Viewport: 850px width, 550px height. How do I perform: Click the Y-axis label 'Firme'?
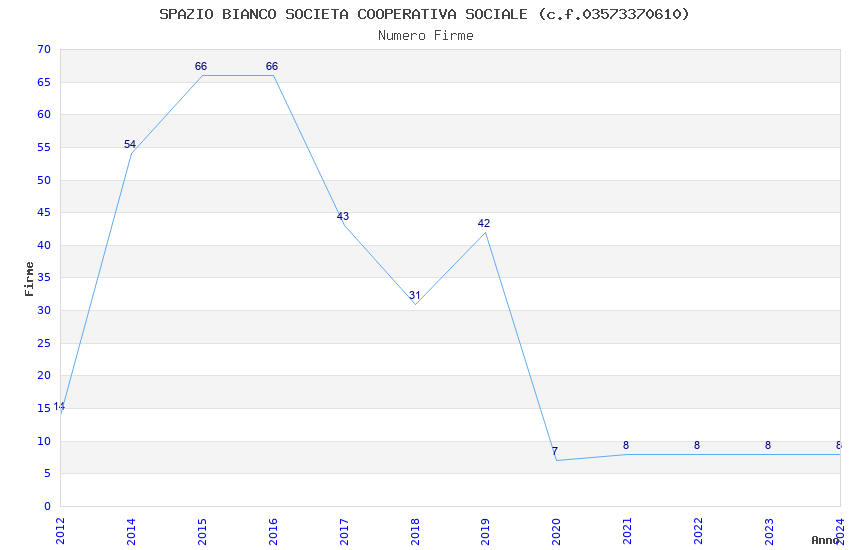click(x=29, y=279)
